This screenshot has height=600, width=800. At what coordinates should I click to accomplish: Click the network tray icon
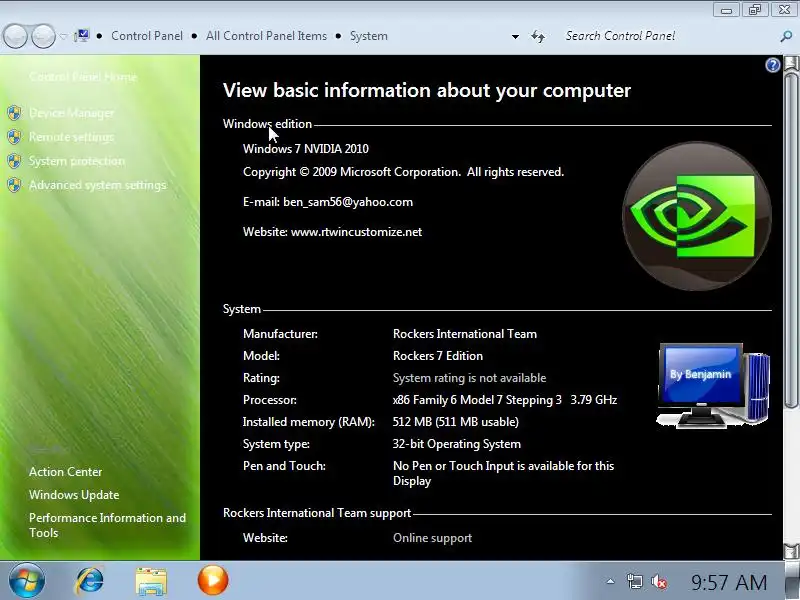[635, 581]
